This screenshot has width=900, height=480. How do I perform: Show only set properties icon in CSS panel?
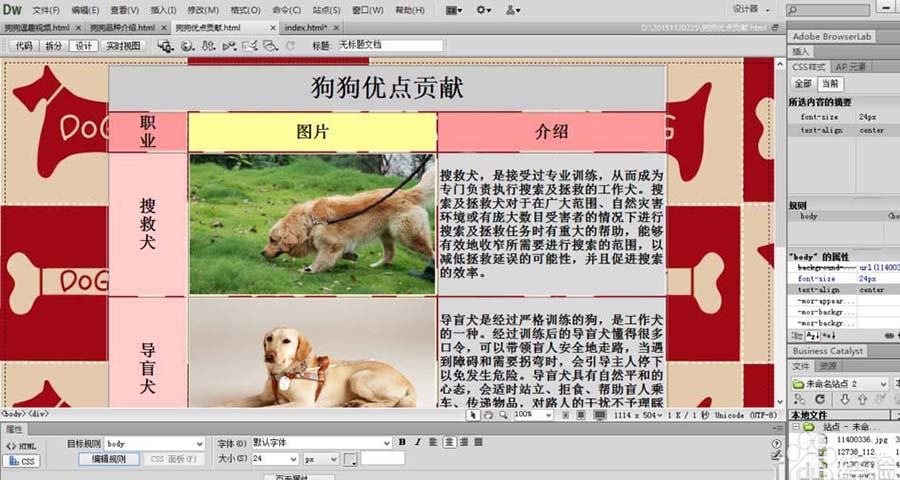pyautogui.click(x=828, y=335)
